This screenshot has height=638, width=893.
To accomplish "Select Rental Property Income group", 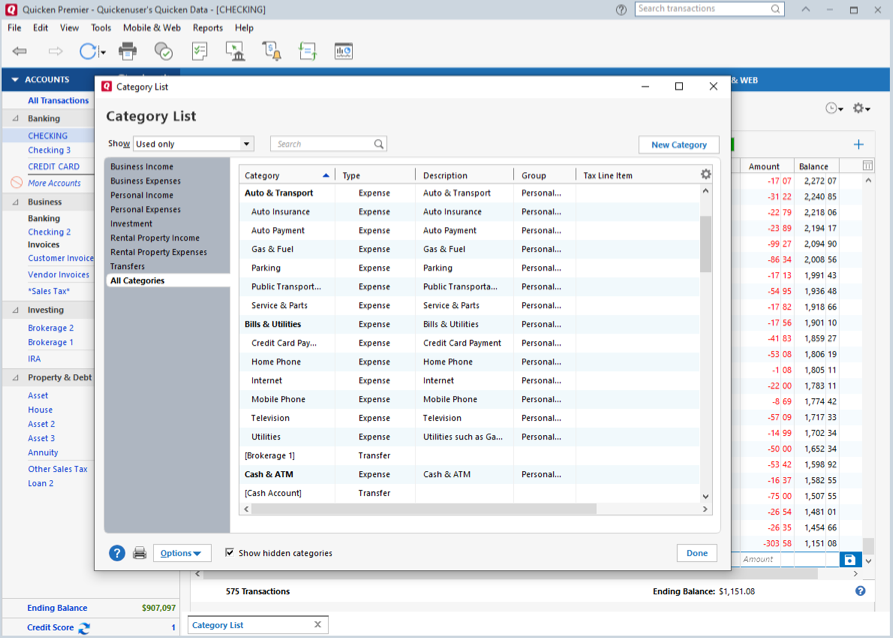I will click(155, 238).
